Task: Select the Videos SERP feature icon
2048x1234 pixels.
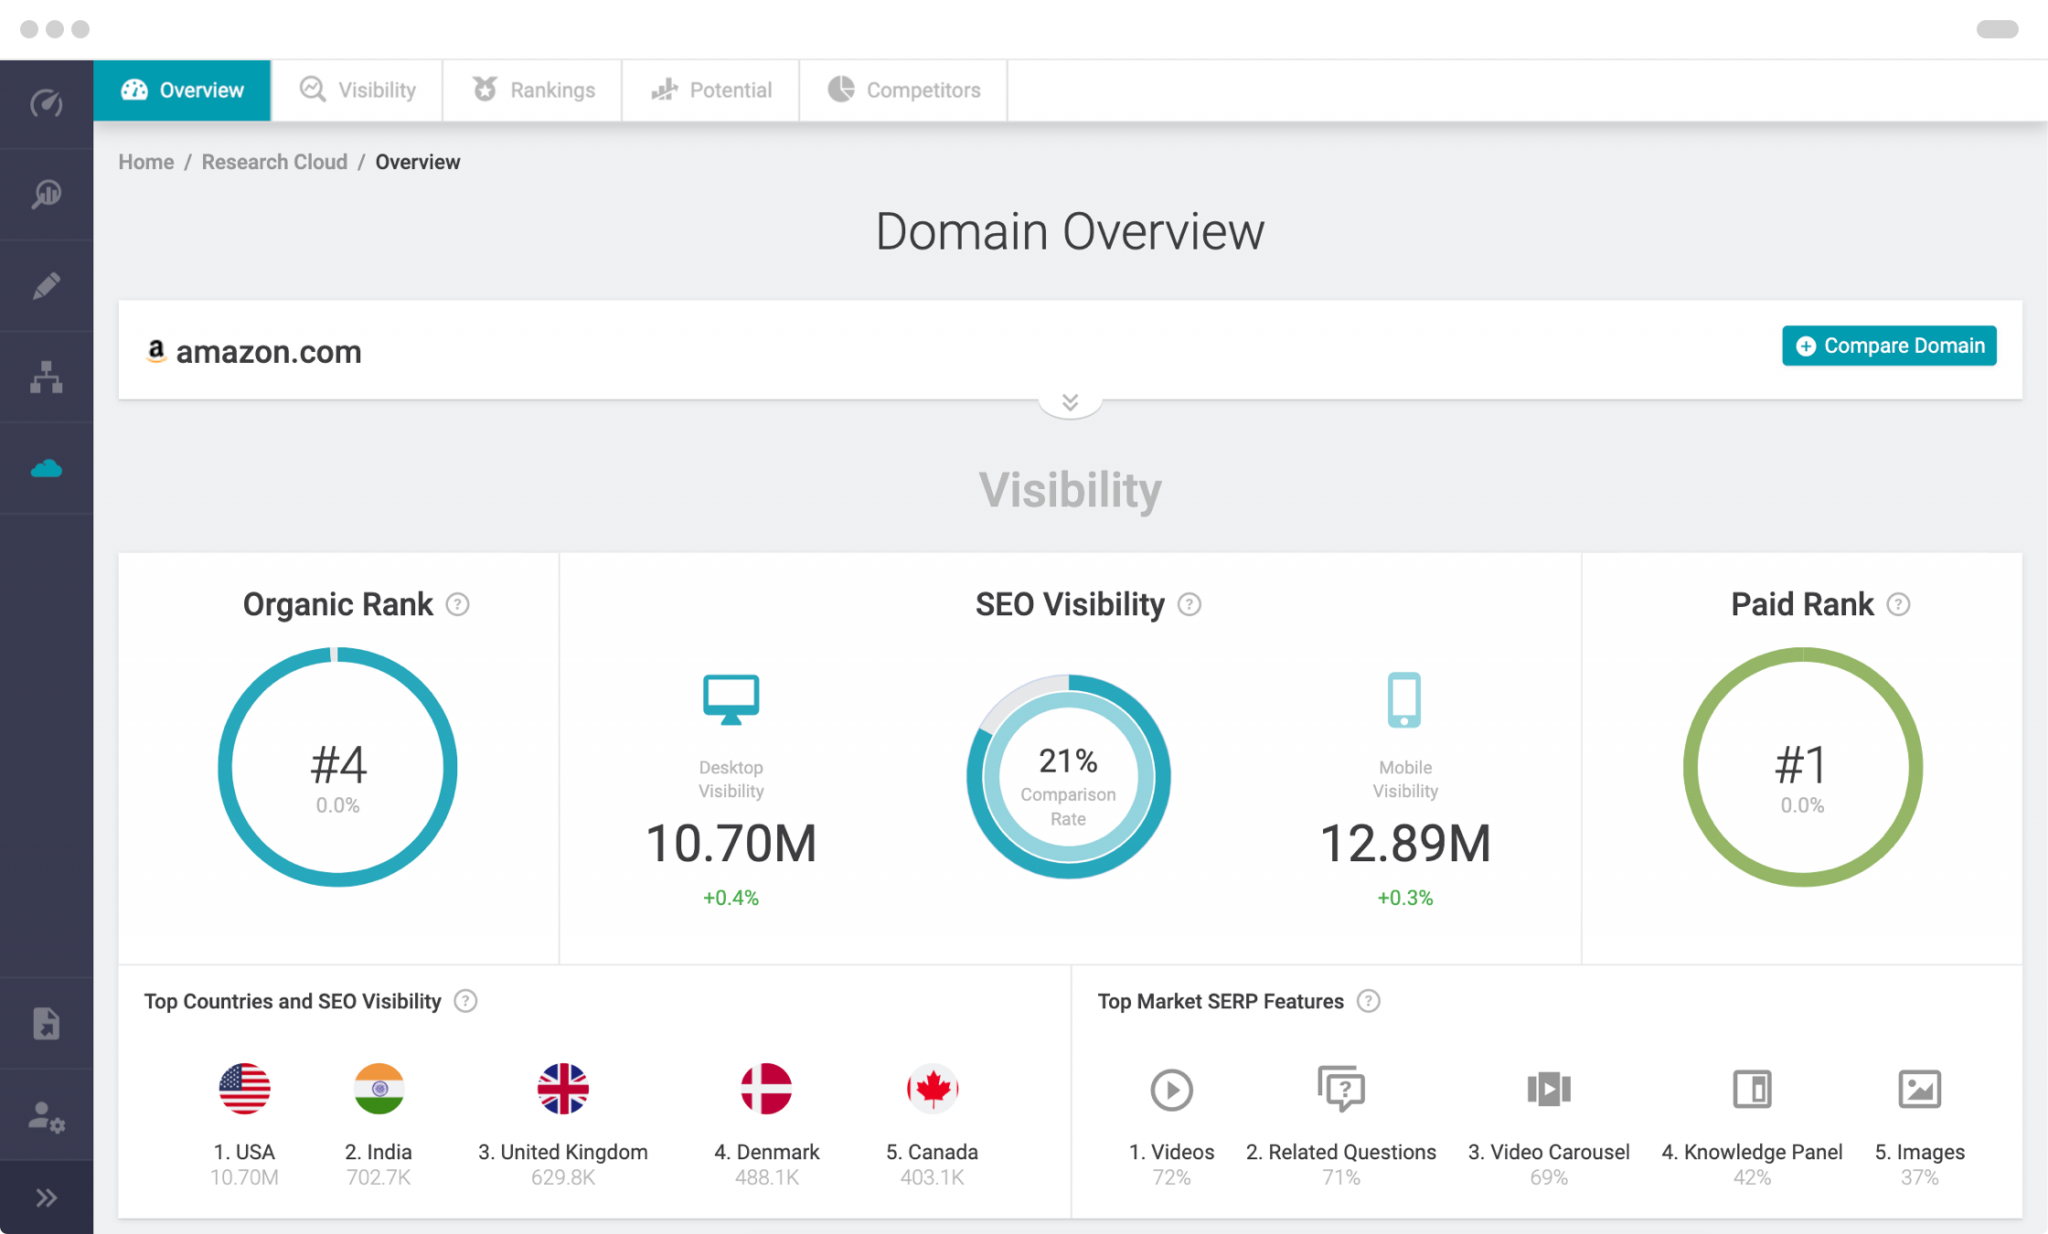Action: pos(1171,1089)
